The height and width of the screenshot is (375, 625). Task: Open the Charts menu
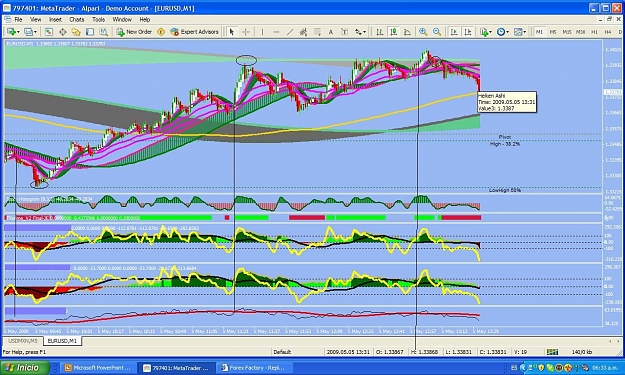77,20
